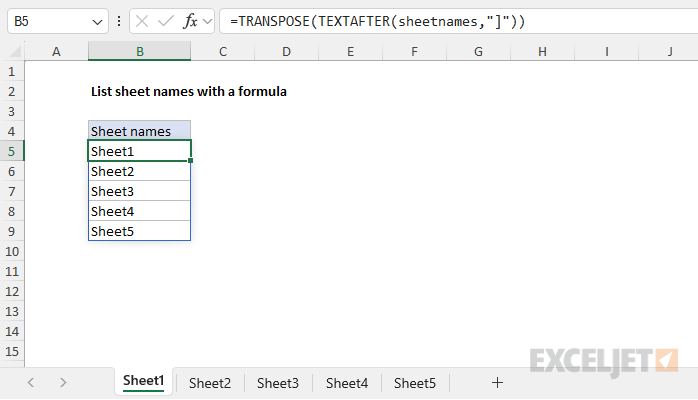The width and height of the screenshot is (698, 400).
Task: Select row 6 header
Action: [12, 172]
